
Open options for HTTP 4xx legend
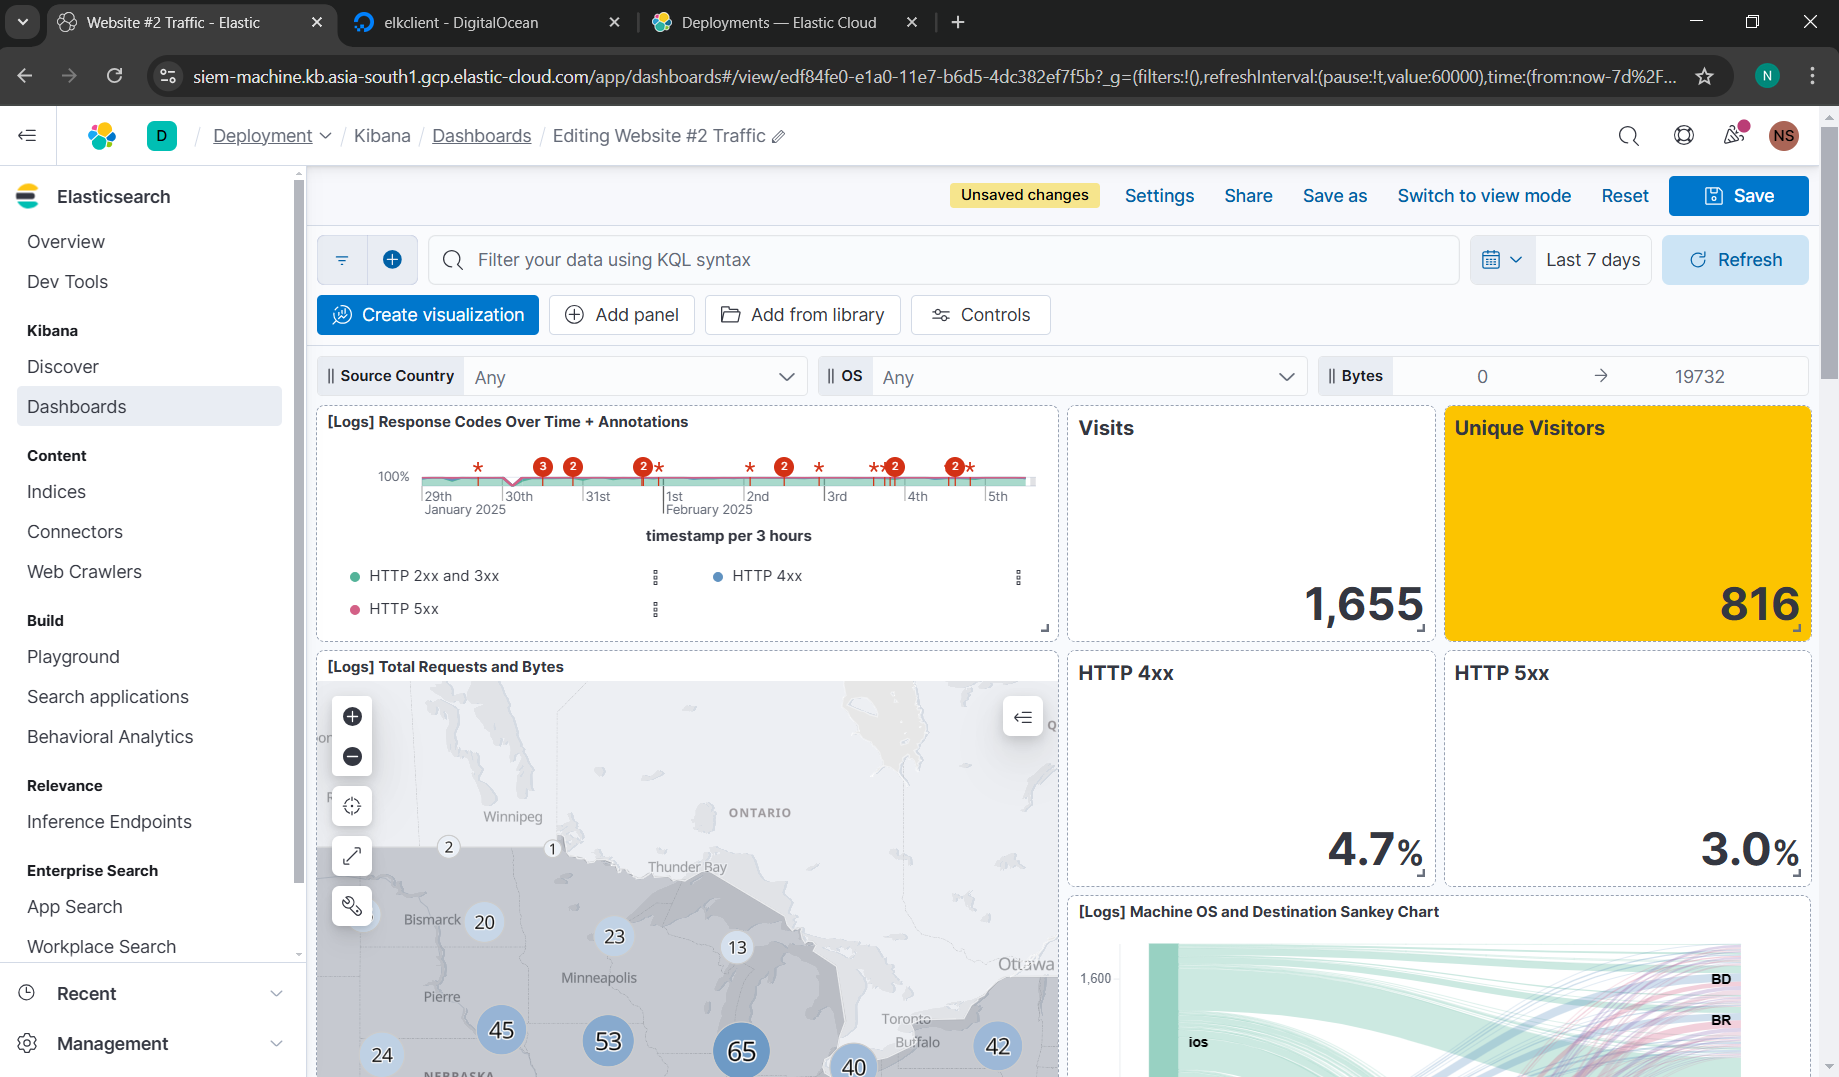coord(1018,577)
